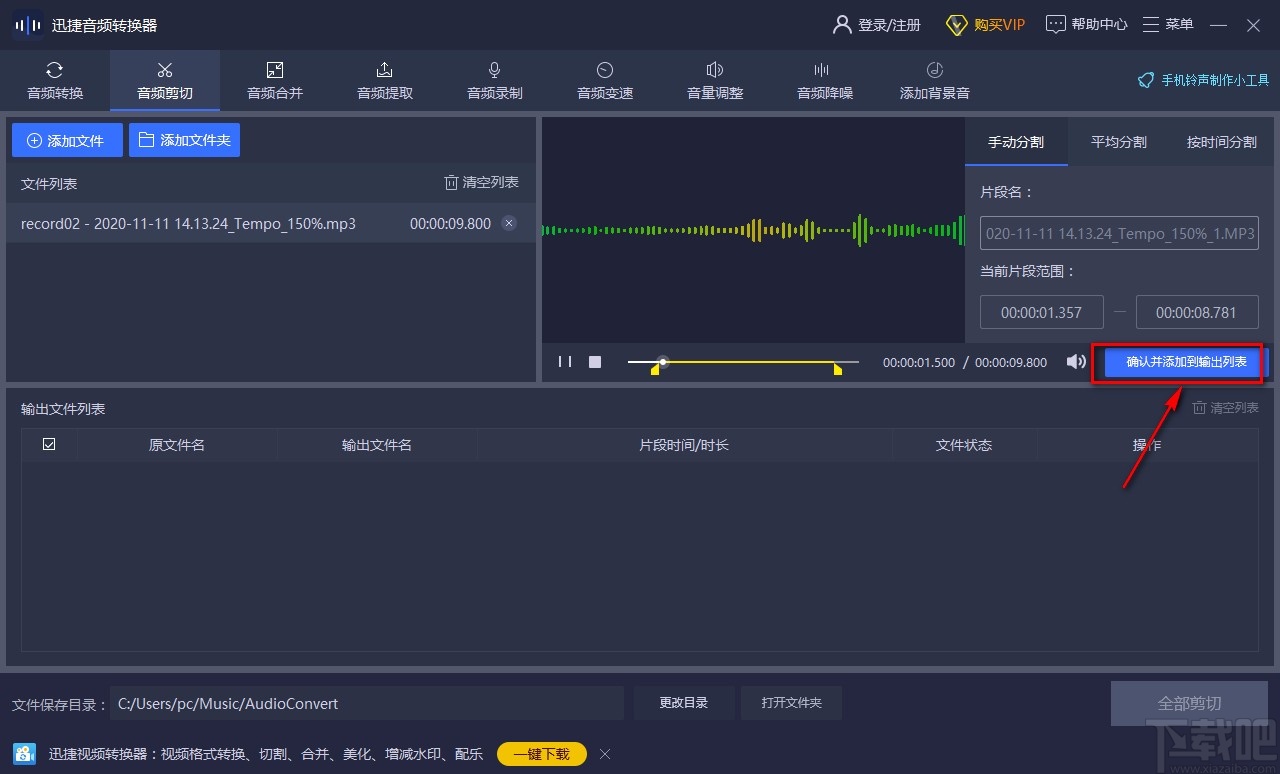Launch the 音频录制 recording tool

click(494, 80)
